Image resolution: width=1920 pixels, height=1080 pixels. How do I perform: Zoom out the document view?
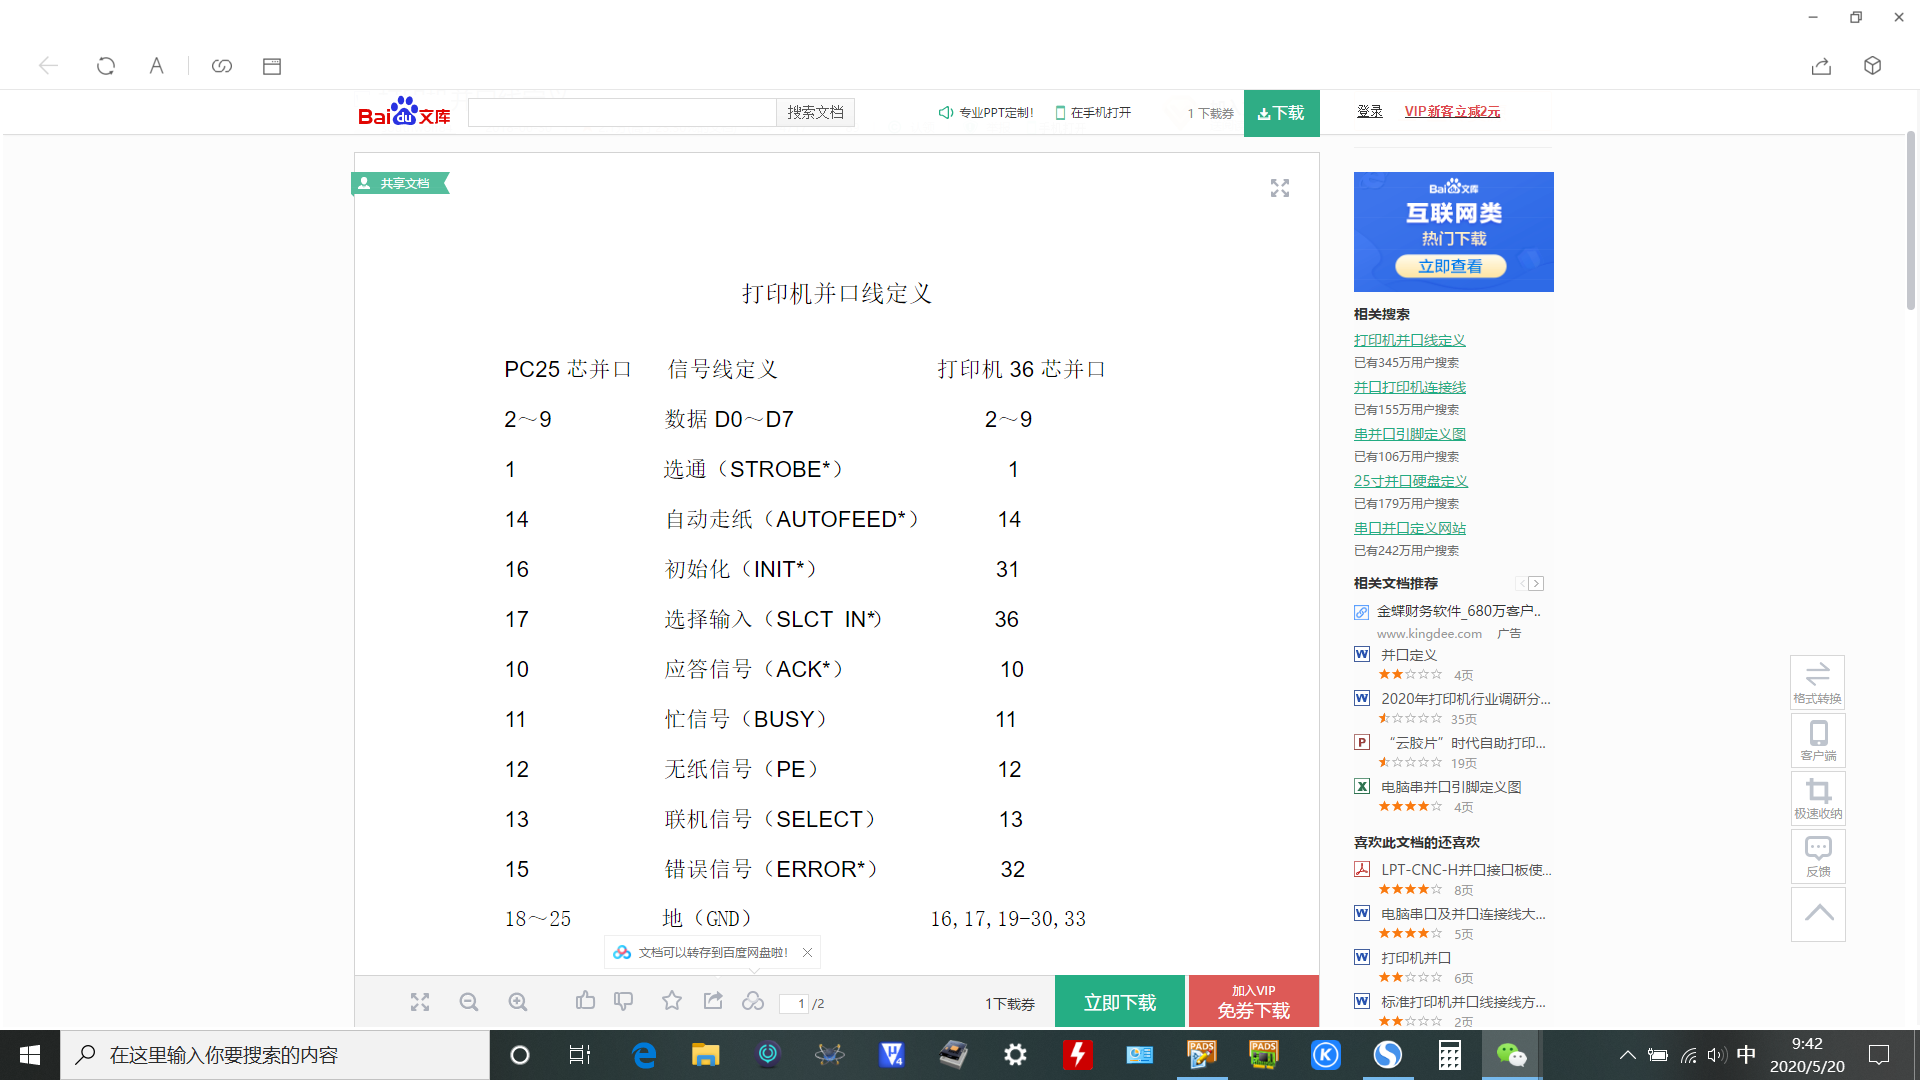click(x=469, y=1002)
